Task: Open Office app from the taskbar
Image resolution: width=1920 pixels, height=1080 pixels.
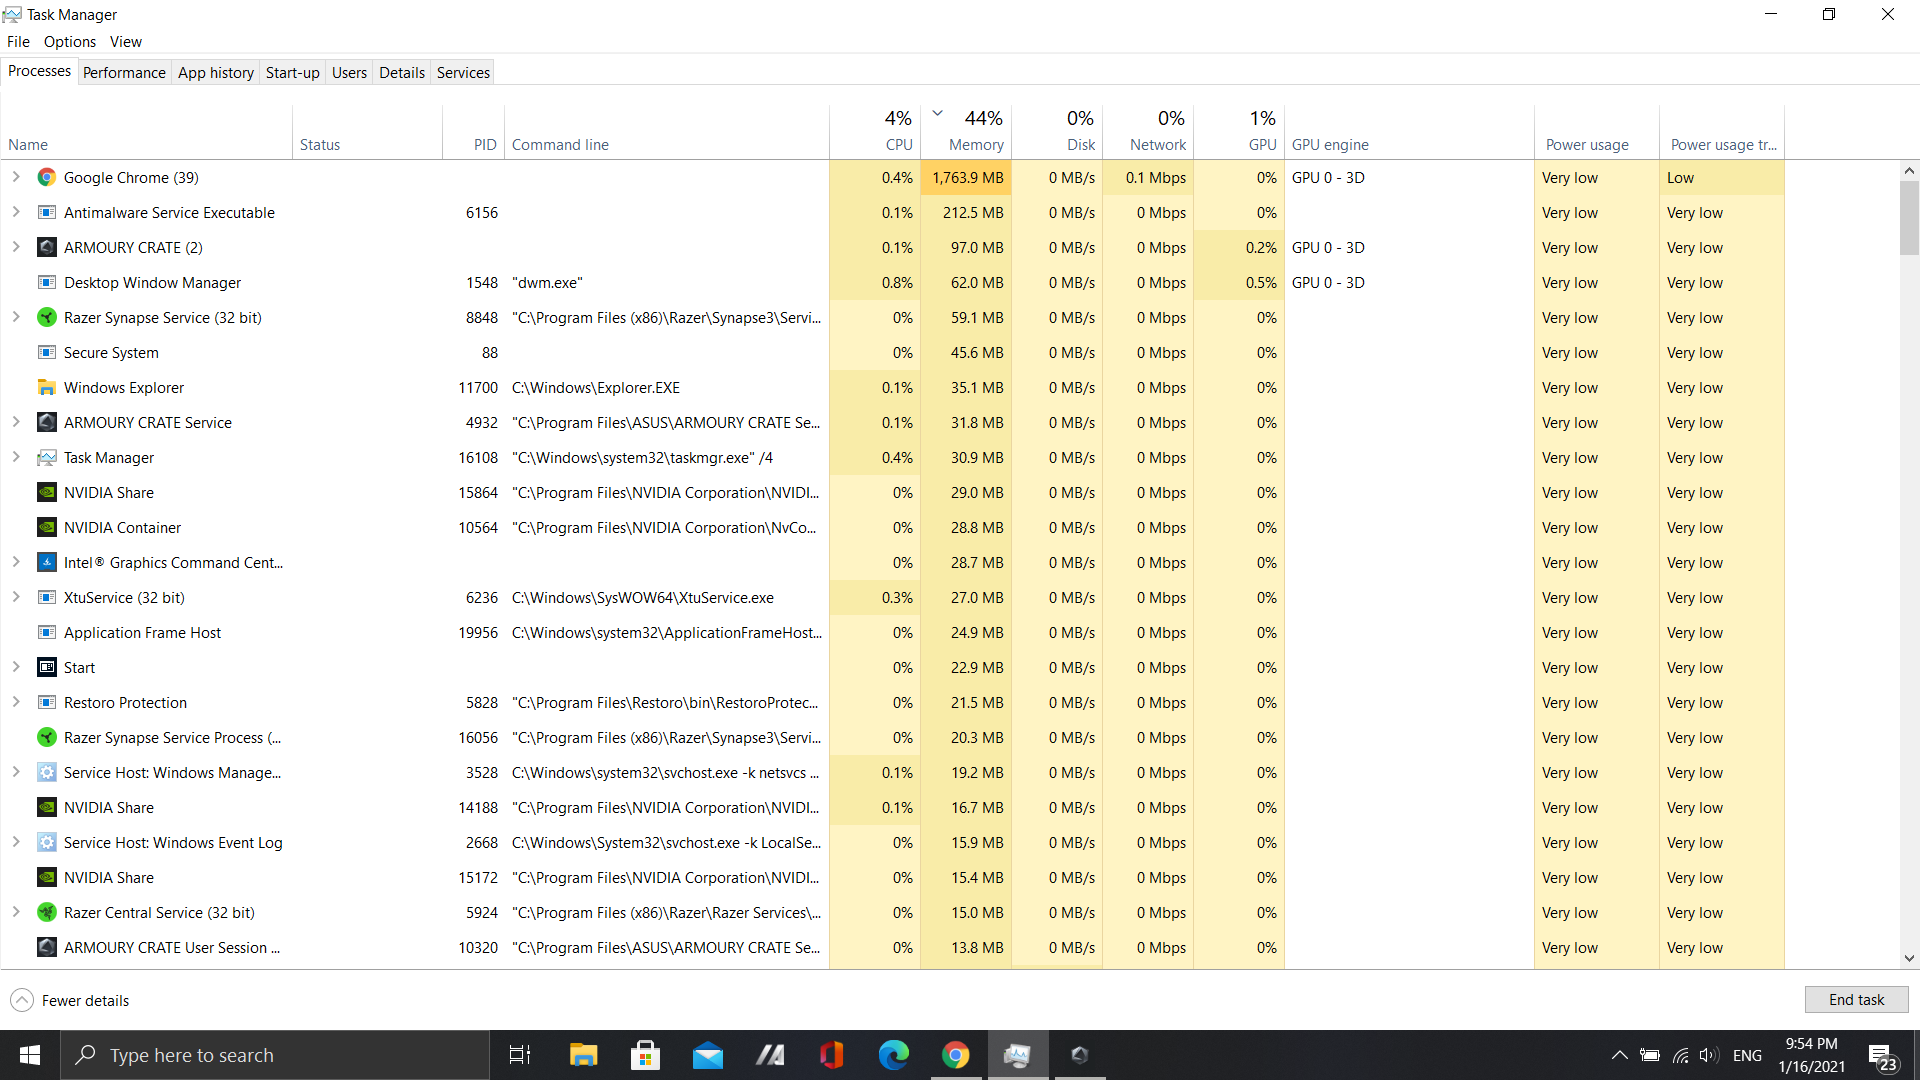Action: click(832, 1055)
